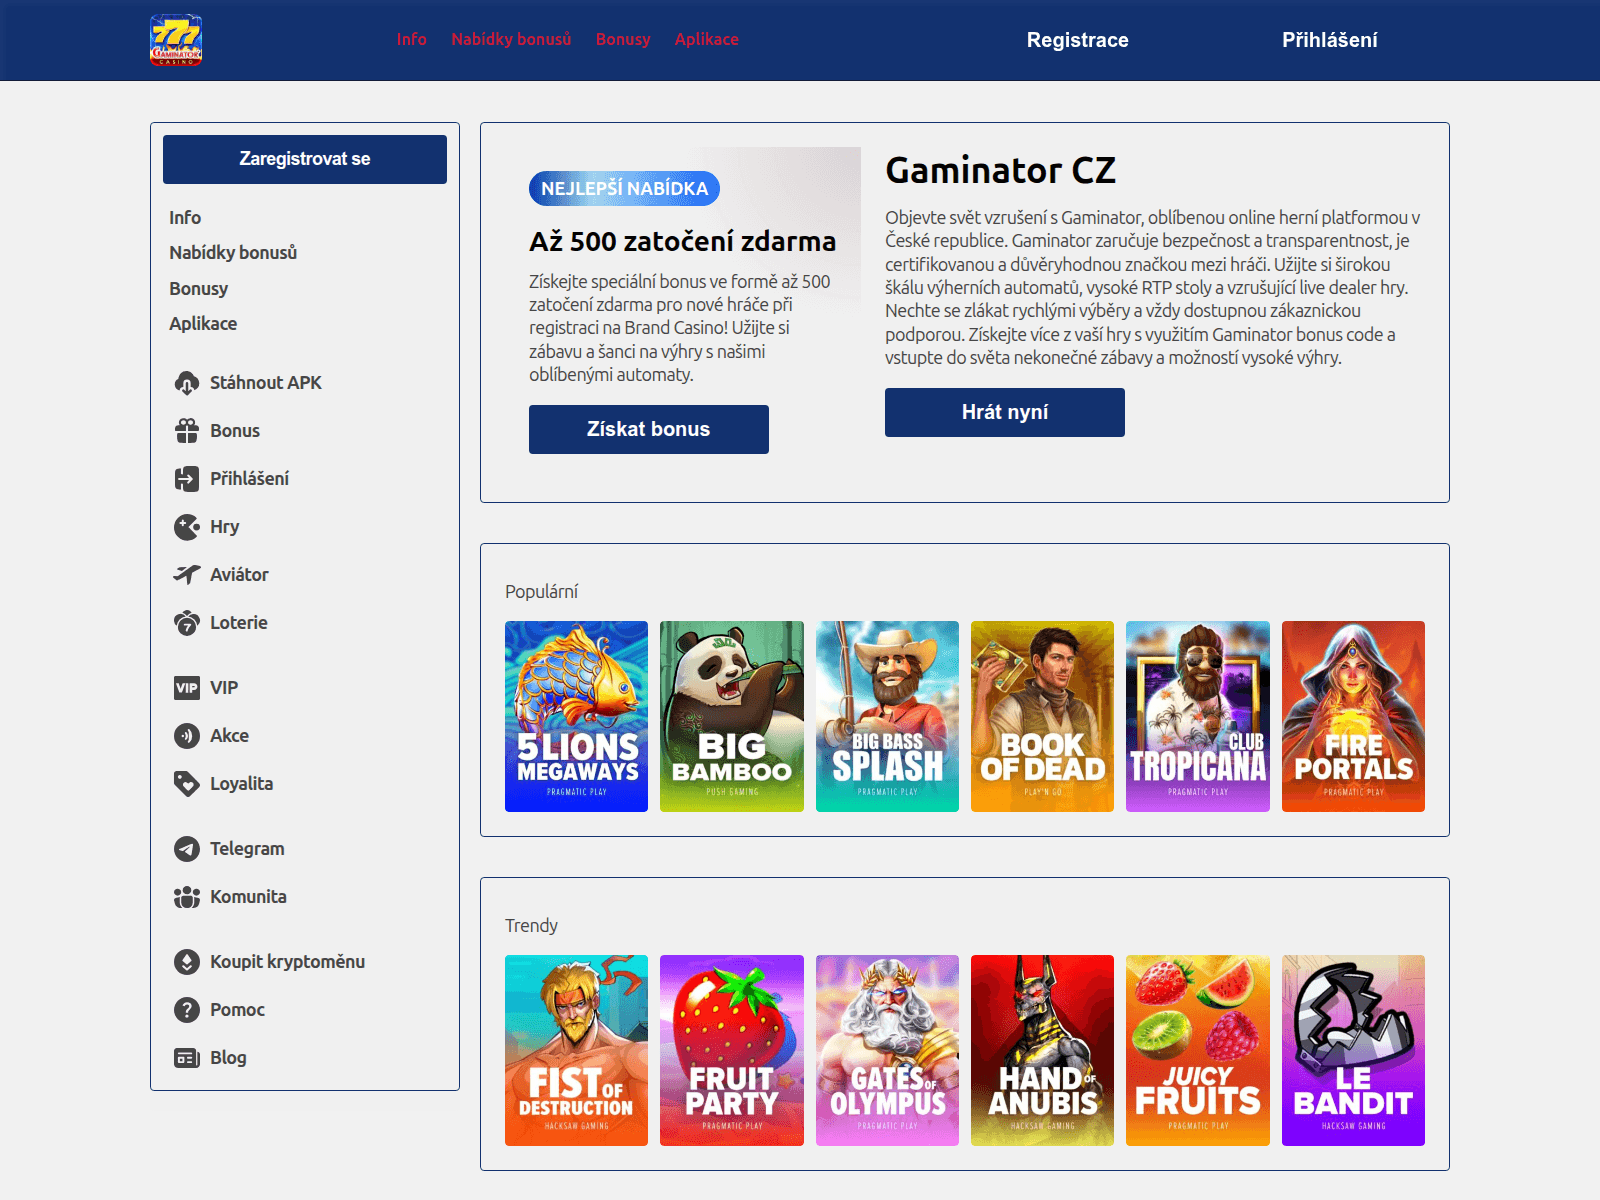The image size is (1600, 1200).
Task: Open the Fruit Party game
Action: pyautogui.click(x=732, y=1050)
